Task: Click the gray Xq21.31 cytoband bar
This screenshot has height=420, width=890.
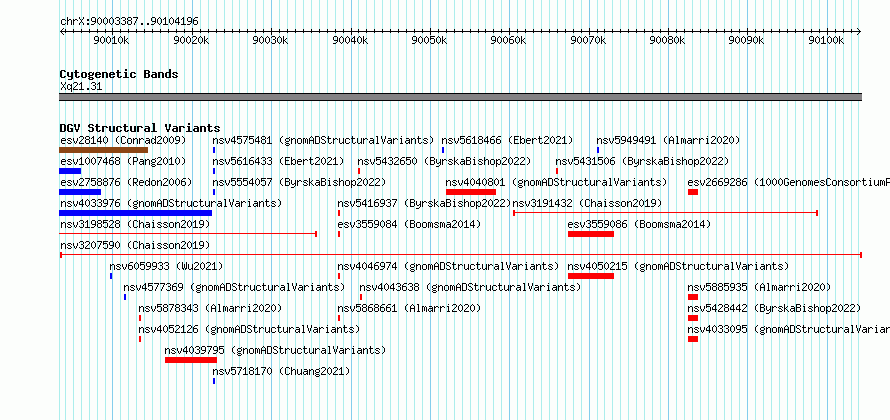Action: coord(460,97)
